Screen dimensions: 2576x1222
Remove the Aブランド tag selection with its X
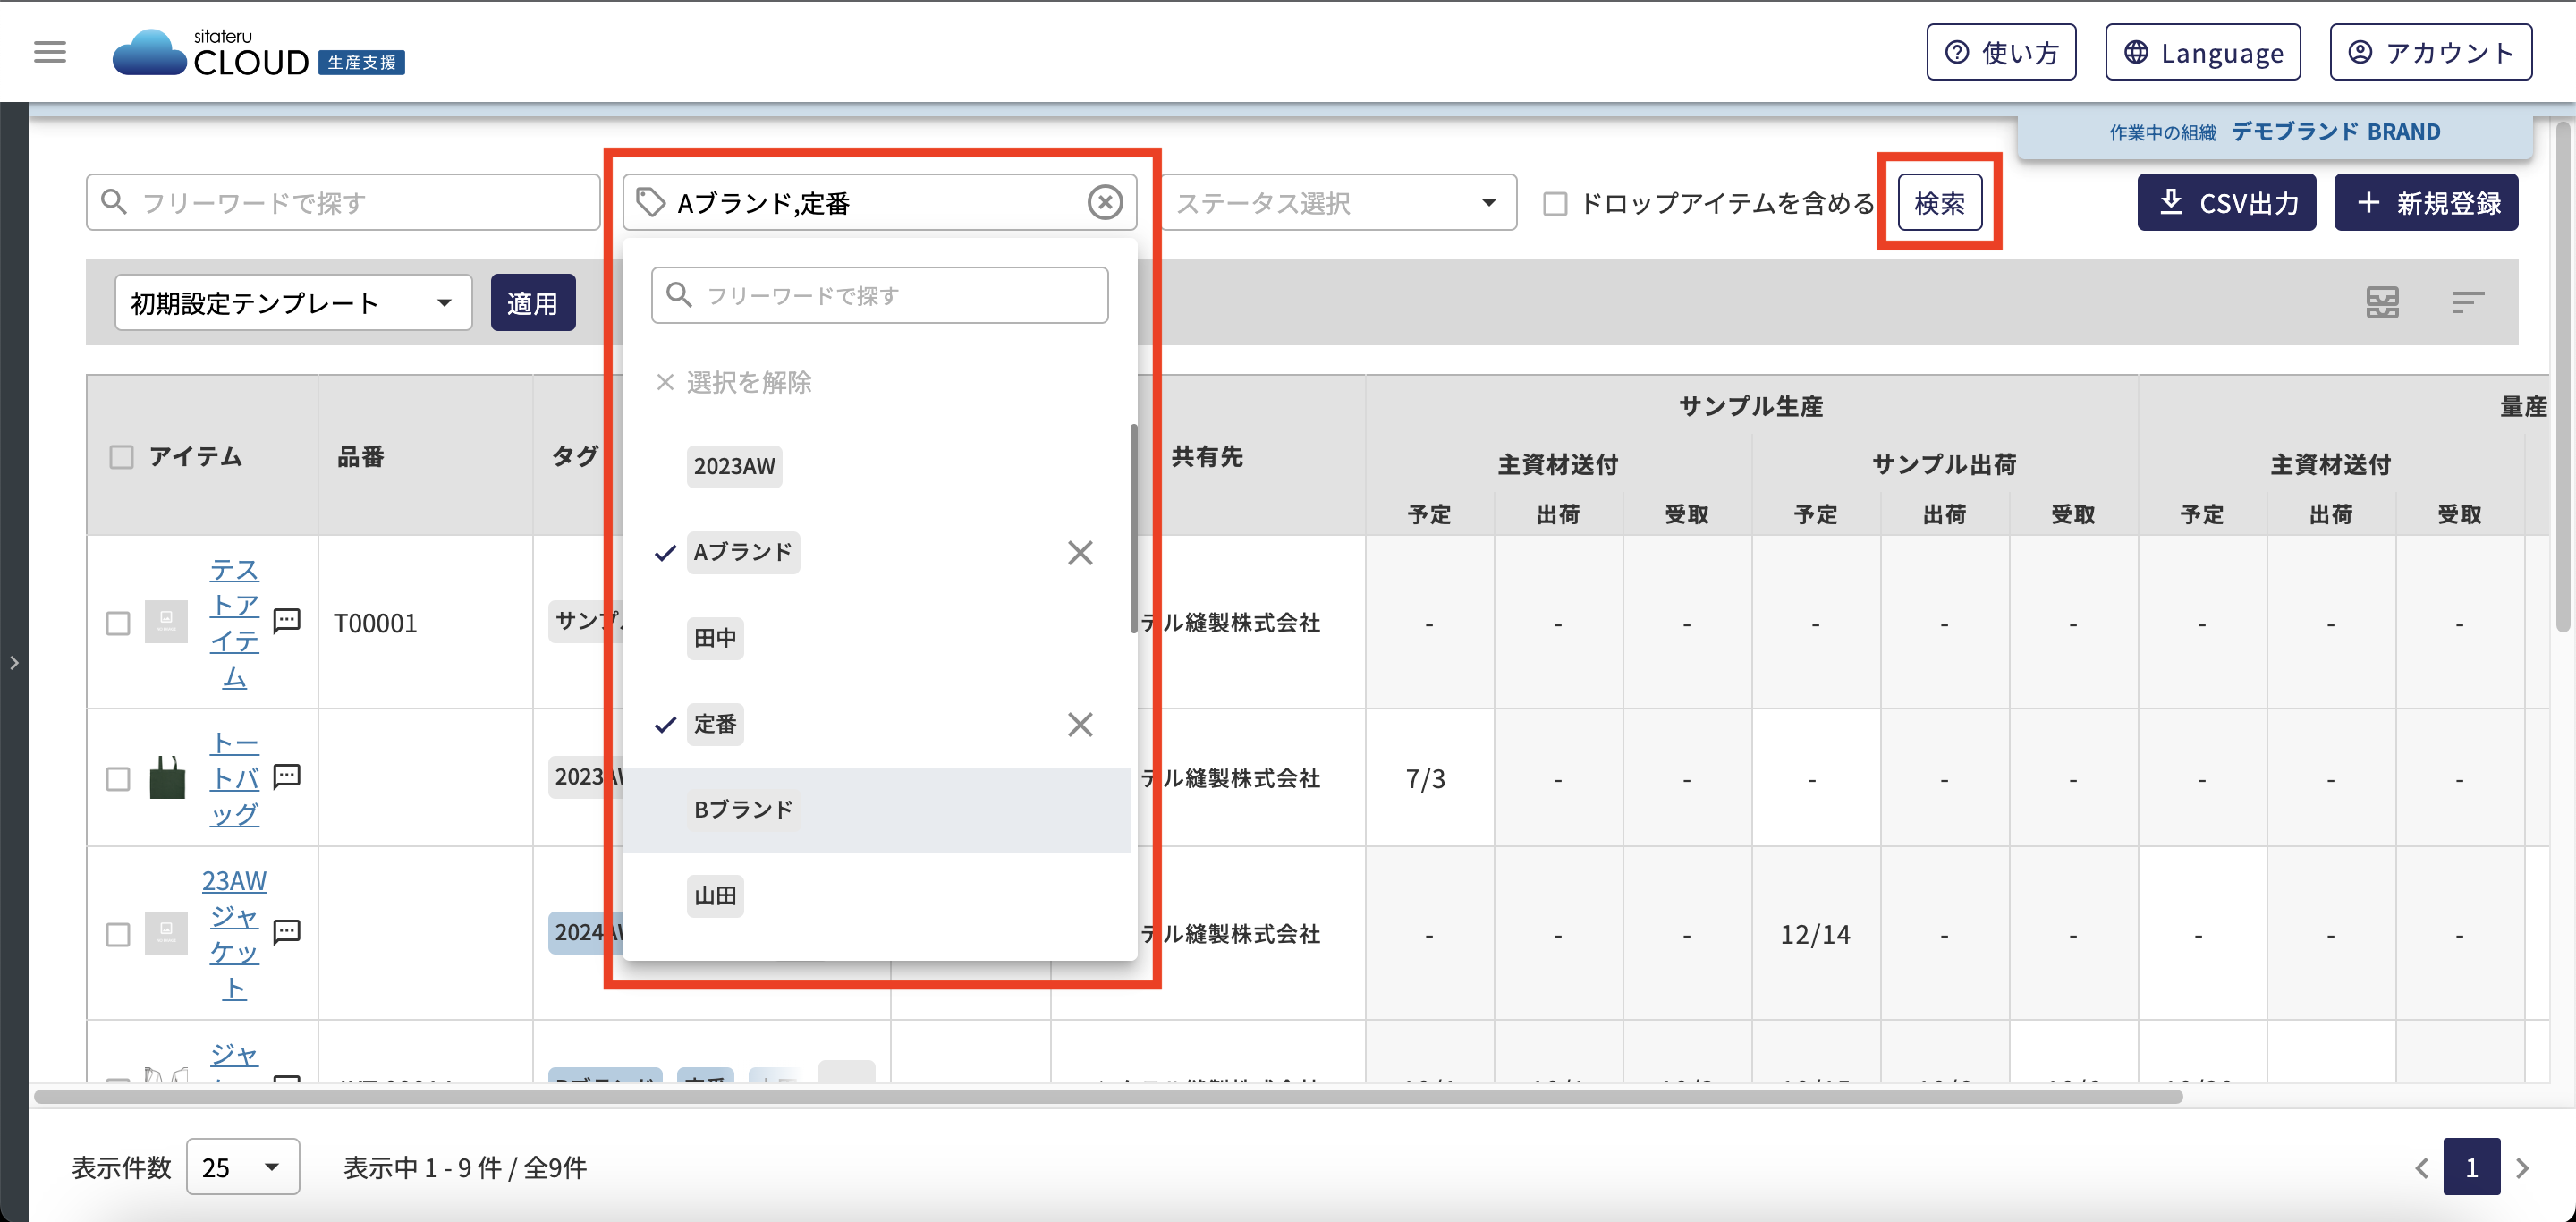pyautogui.click(x=1080, y=553)
